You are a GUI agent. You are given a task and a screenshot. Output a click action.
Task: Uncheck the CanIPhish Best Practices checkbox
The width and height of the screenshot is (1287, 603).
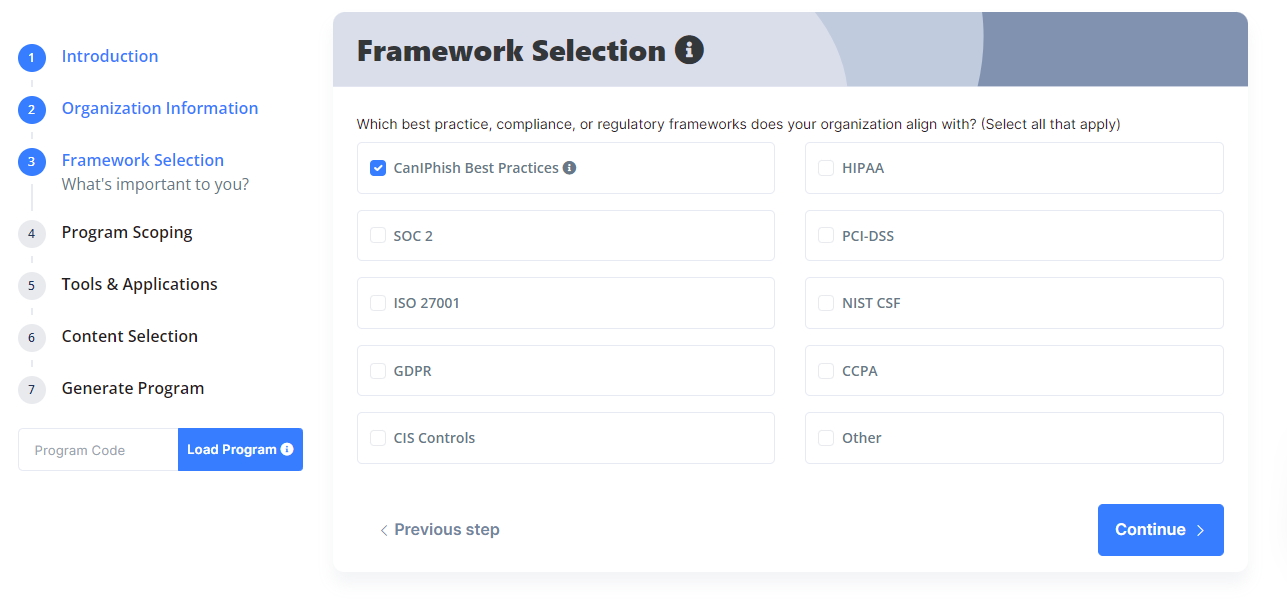(x=378, y=168)
